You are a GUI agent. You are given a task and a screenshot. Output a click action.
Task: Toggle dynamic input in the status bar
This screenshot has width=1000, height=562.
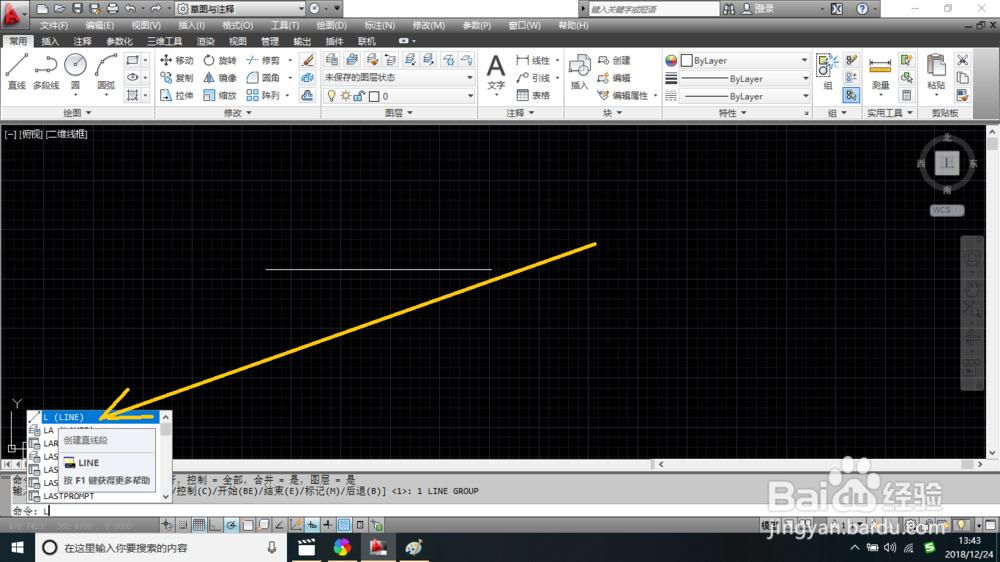(x=311, y=525)
